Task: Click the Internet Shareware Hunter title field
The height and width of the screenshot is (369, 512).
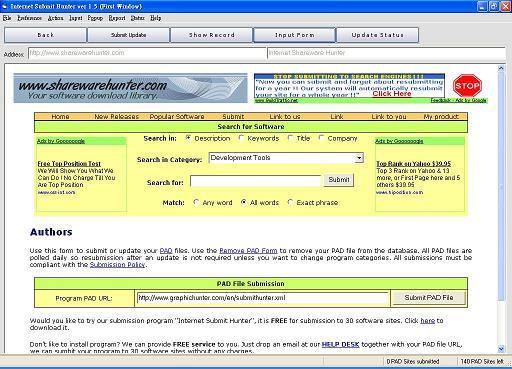Action: tap(386, 53)
